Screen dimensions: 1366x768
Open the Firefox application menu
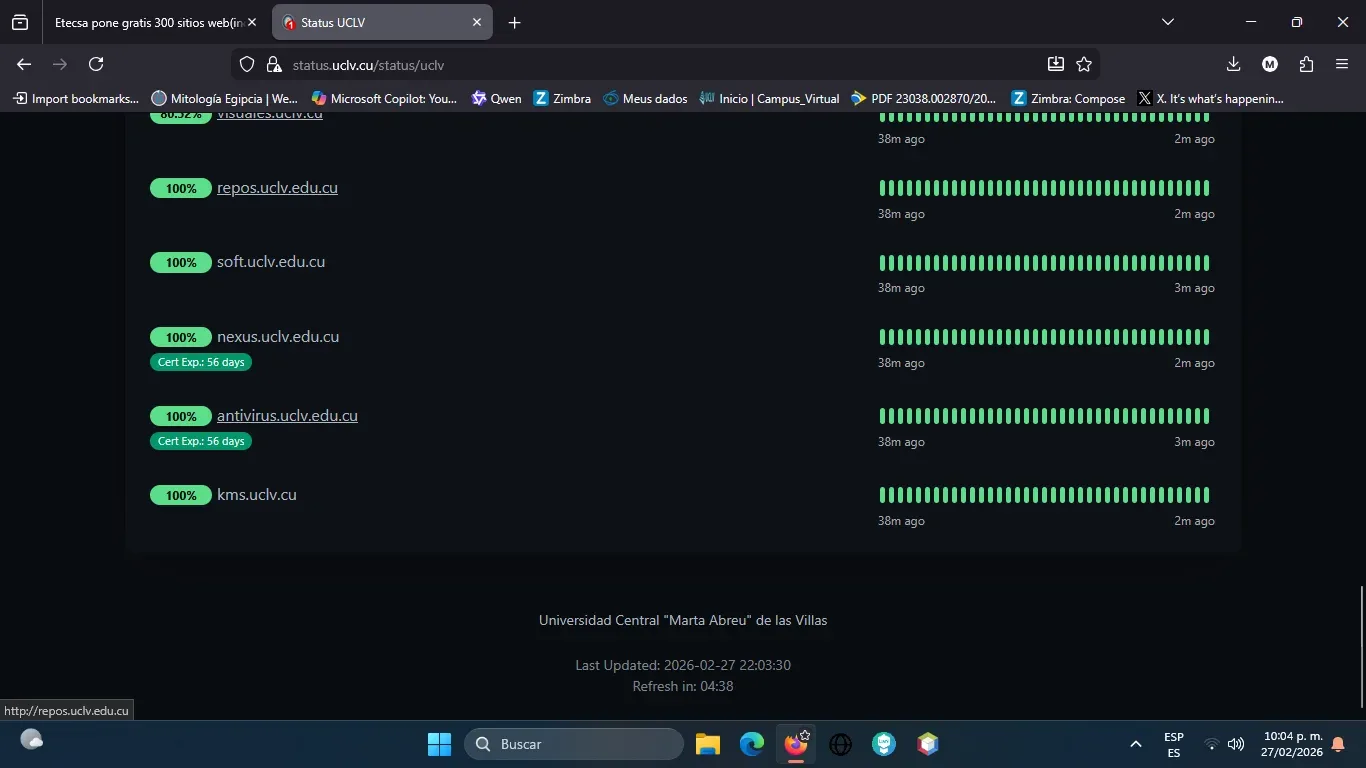point(1342,64)
